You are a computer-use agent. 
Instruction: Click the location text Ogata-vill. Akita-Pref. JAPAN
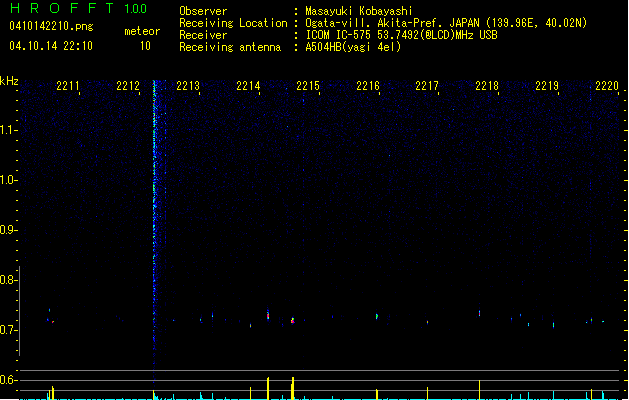point(393,23)
